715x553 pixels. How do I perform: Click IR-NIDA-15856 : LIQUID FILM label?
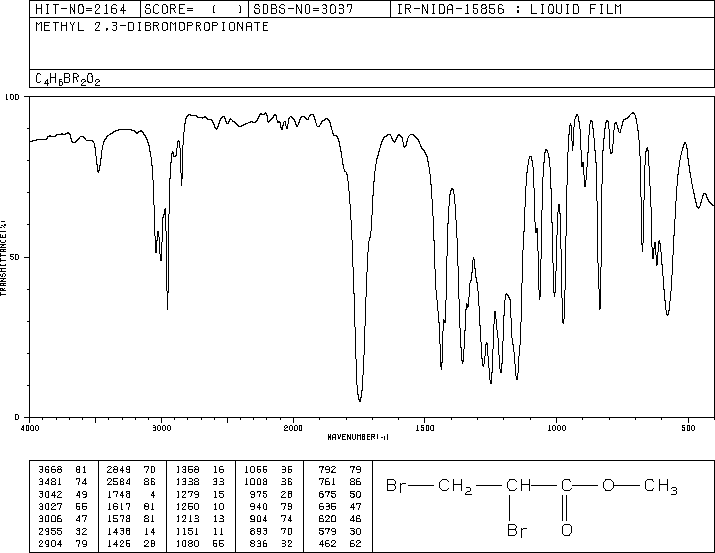tap(509, 9)
